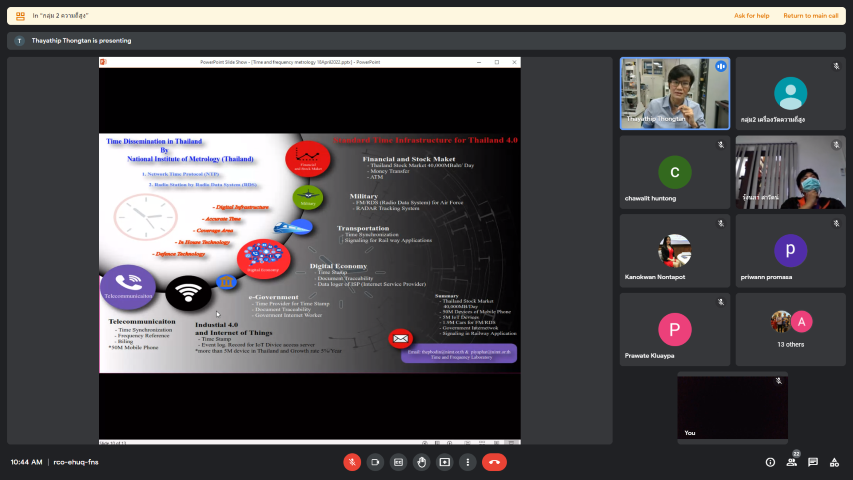Viewport: 853px width, 480px height.
Task: Click the Present now screen share icon
Action: pyautogui.click(x=444, y=462)
